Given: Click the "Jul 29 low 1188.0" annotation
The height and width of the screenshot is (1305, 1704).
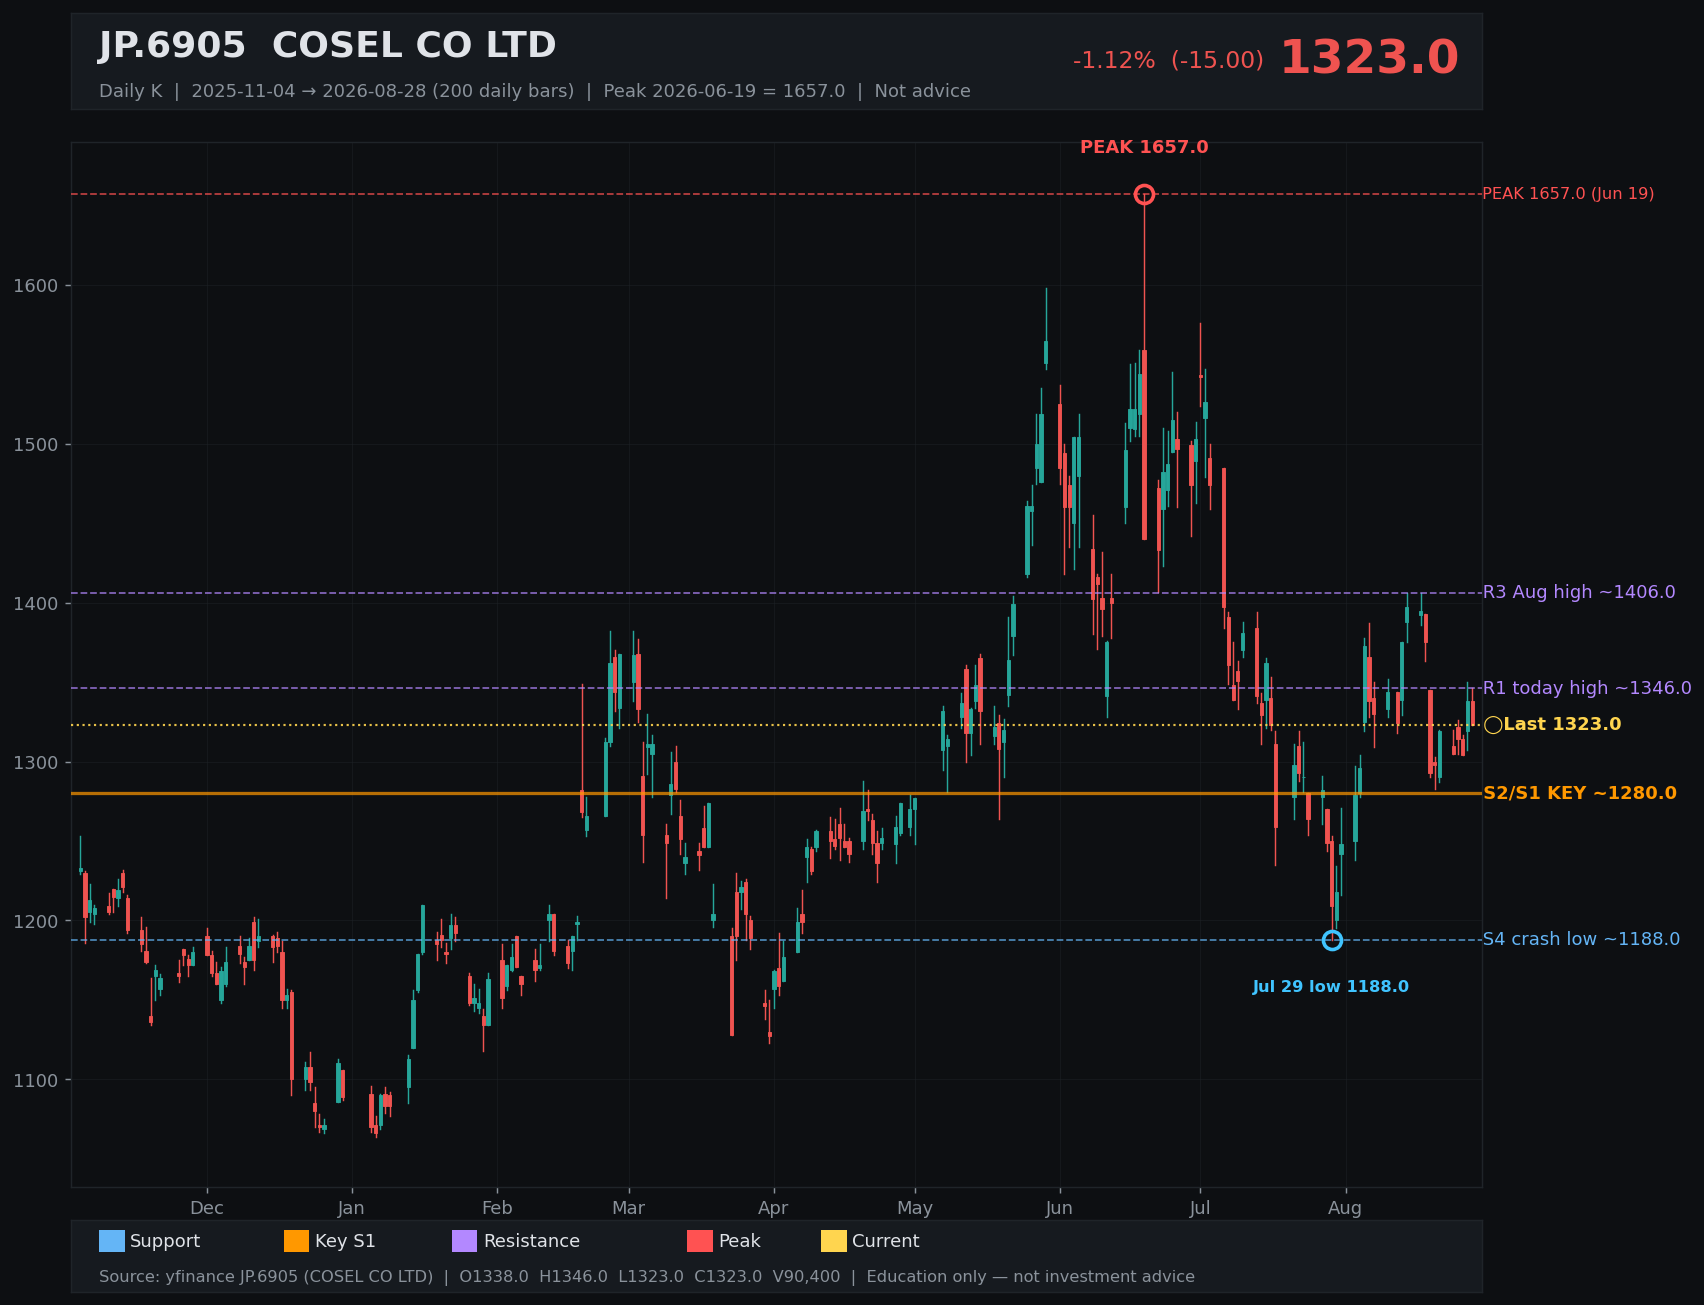Looking at the screenshot, I should point(1330,987).
